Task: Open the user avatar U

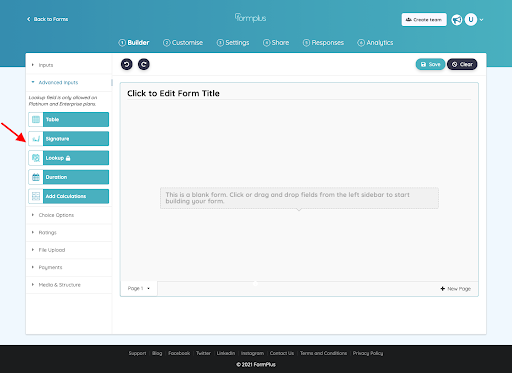Action: pos(471,20)
